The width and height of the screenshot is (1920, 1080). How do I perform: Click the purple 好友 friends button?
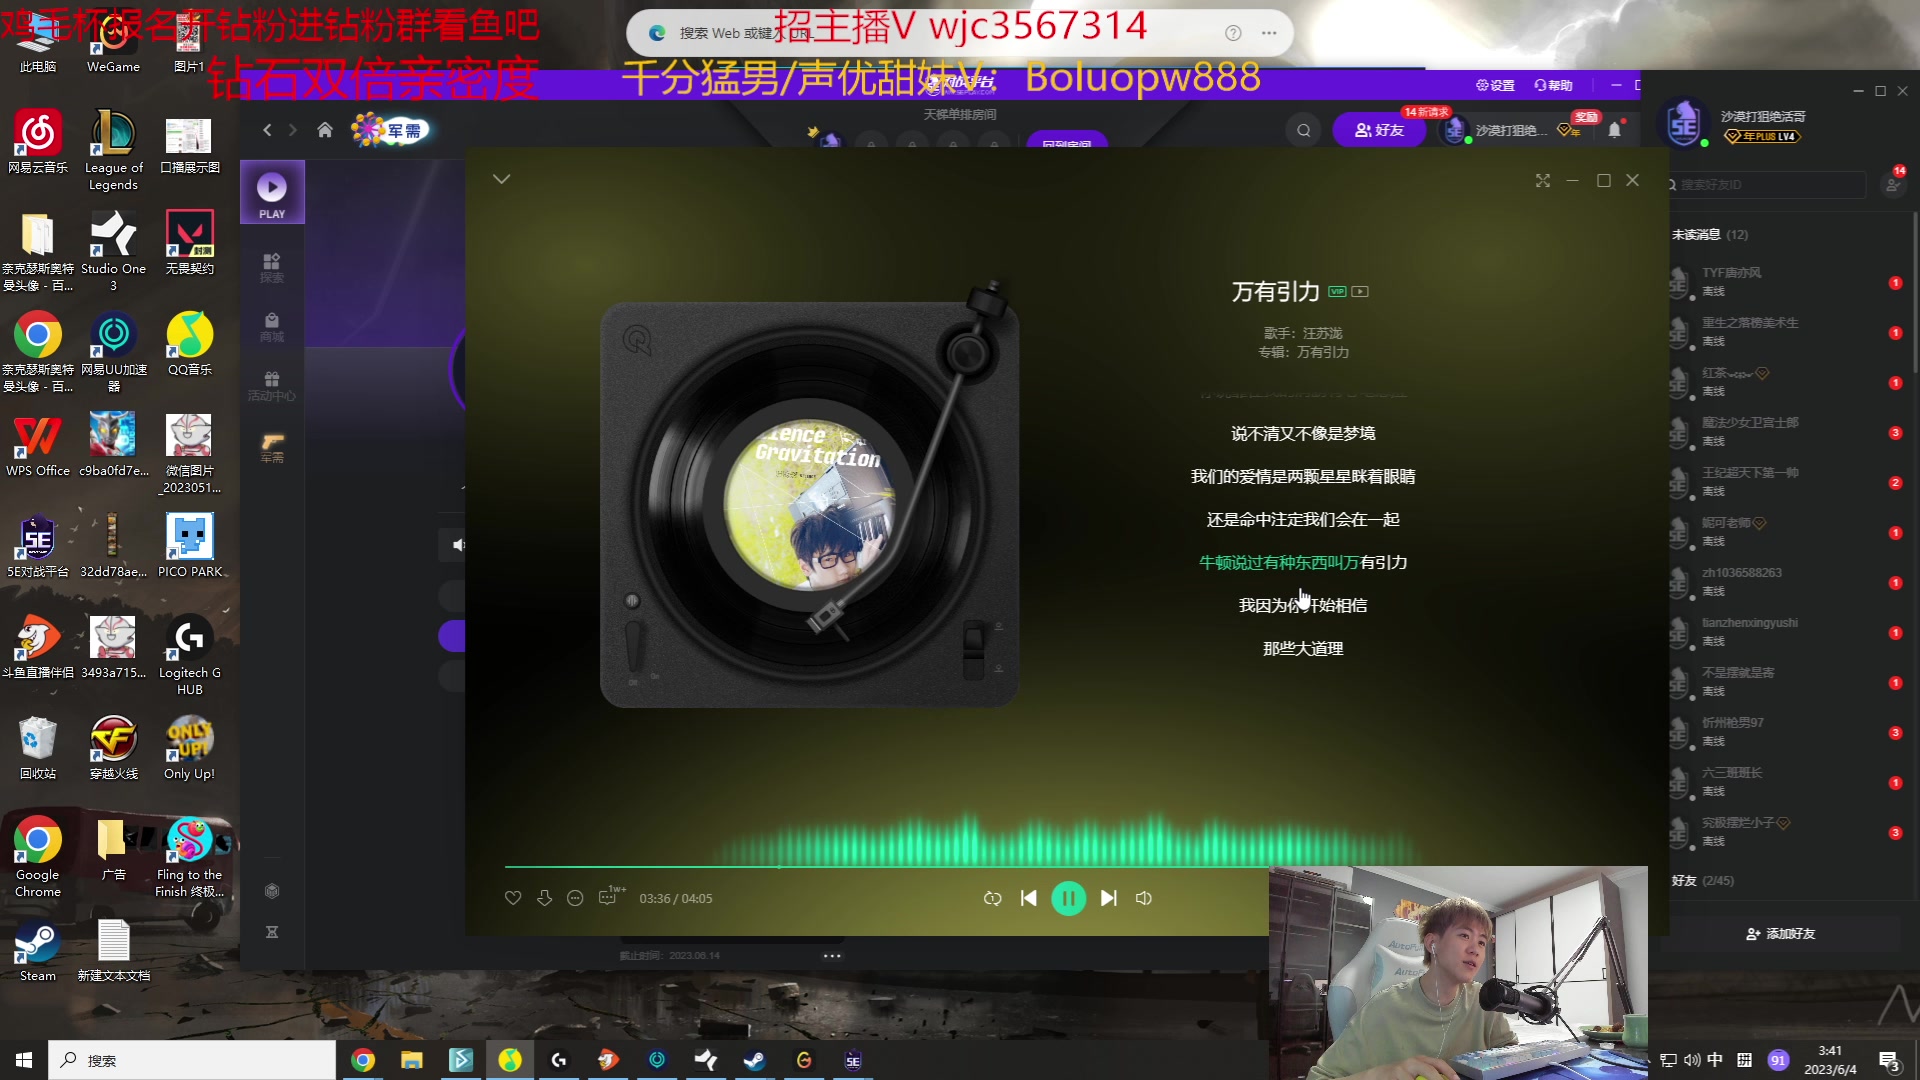click(x=1380, y=130)
